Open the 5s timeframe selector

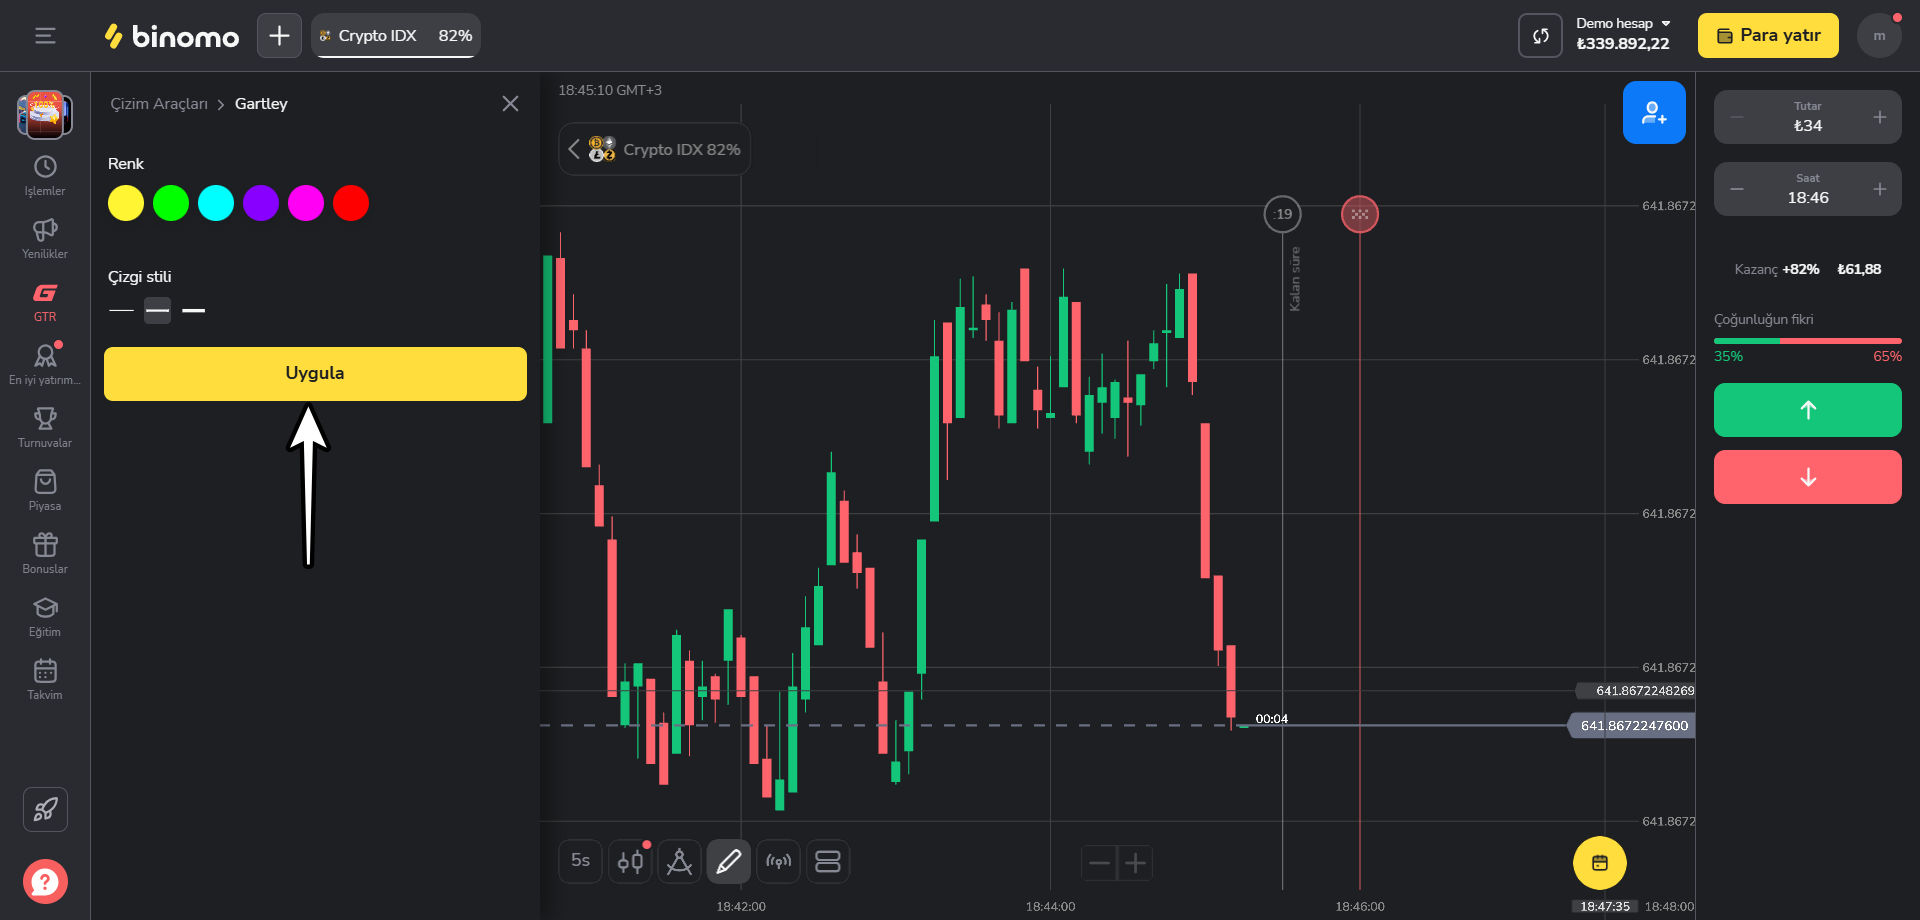click(580, 861)
